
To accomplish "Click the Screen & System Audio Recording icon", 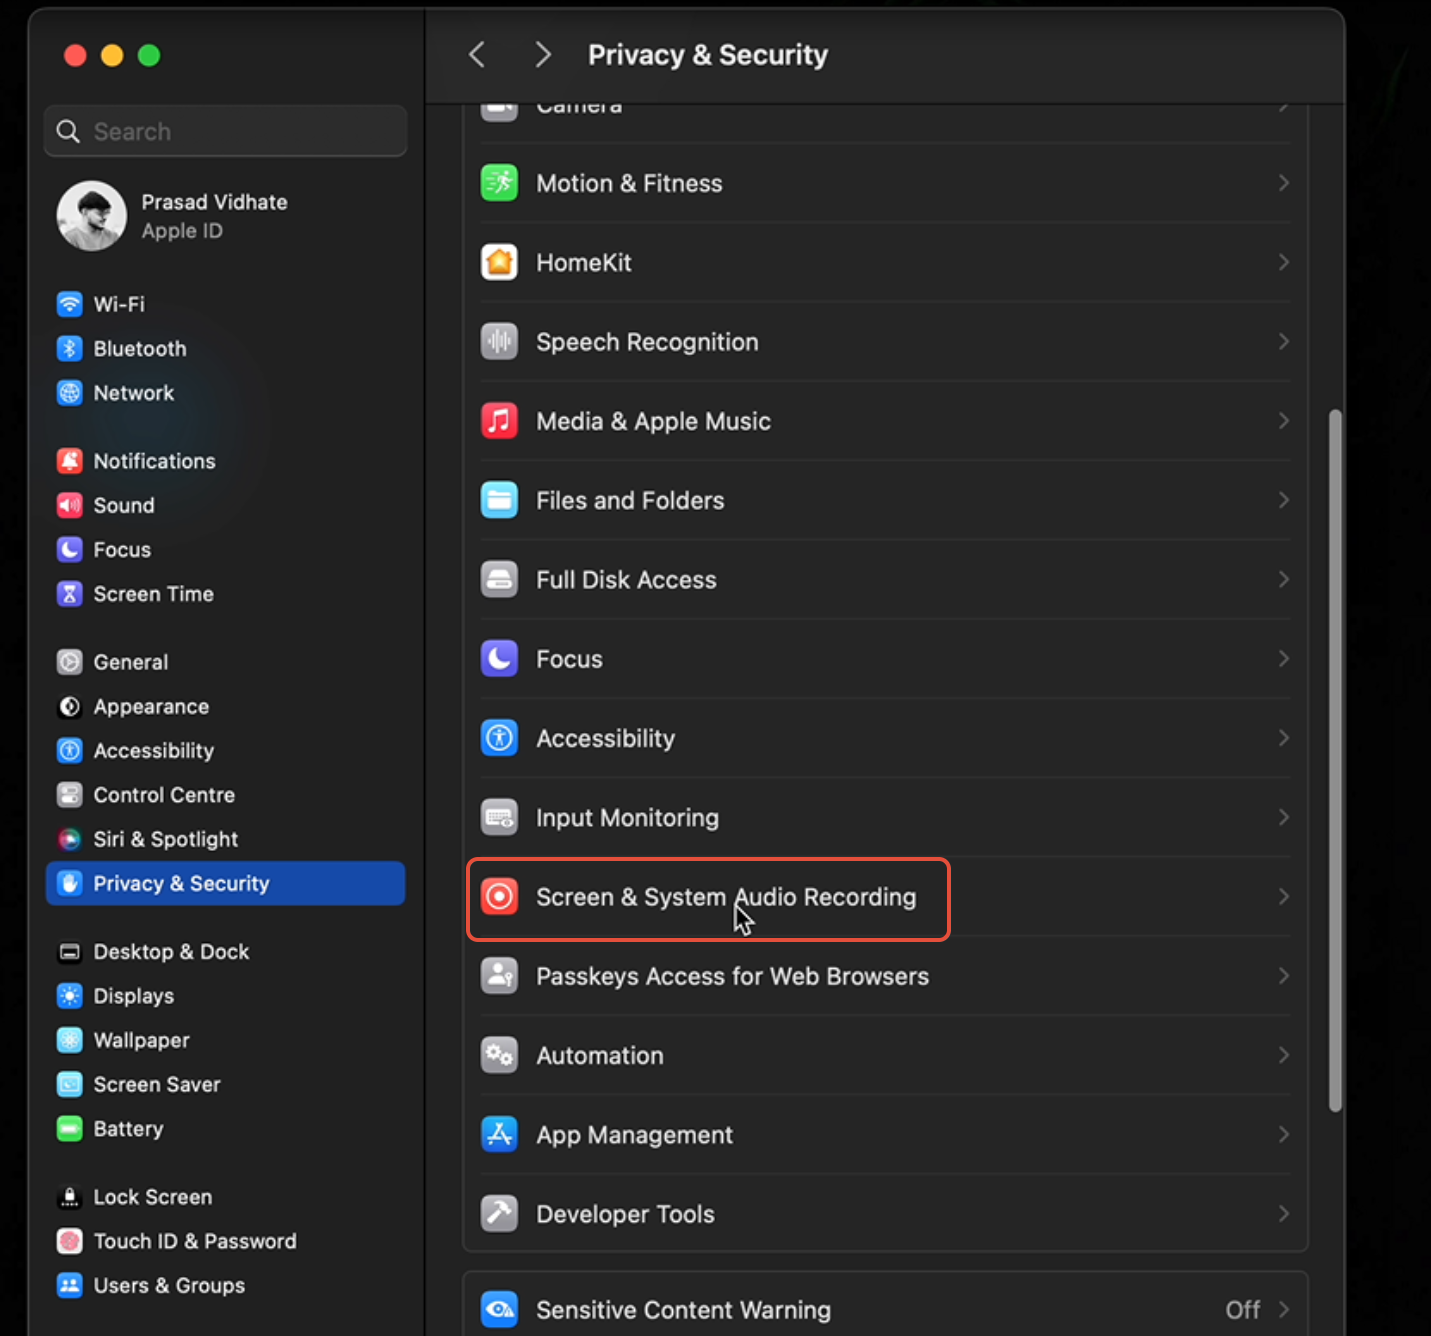I will (499, 897).
